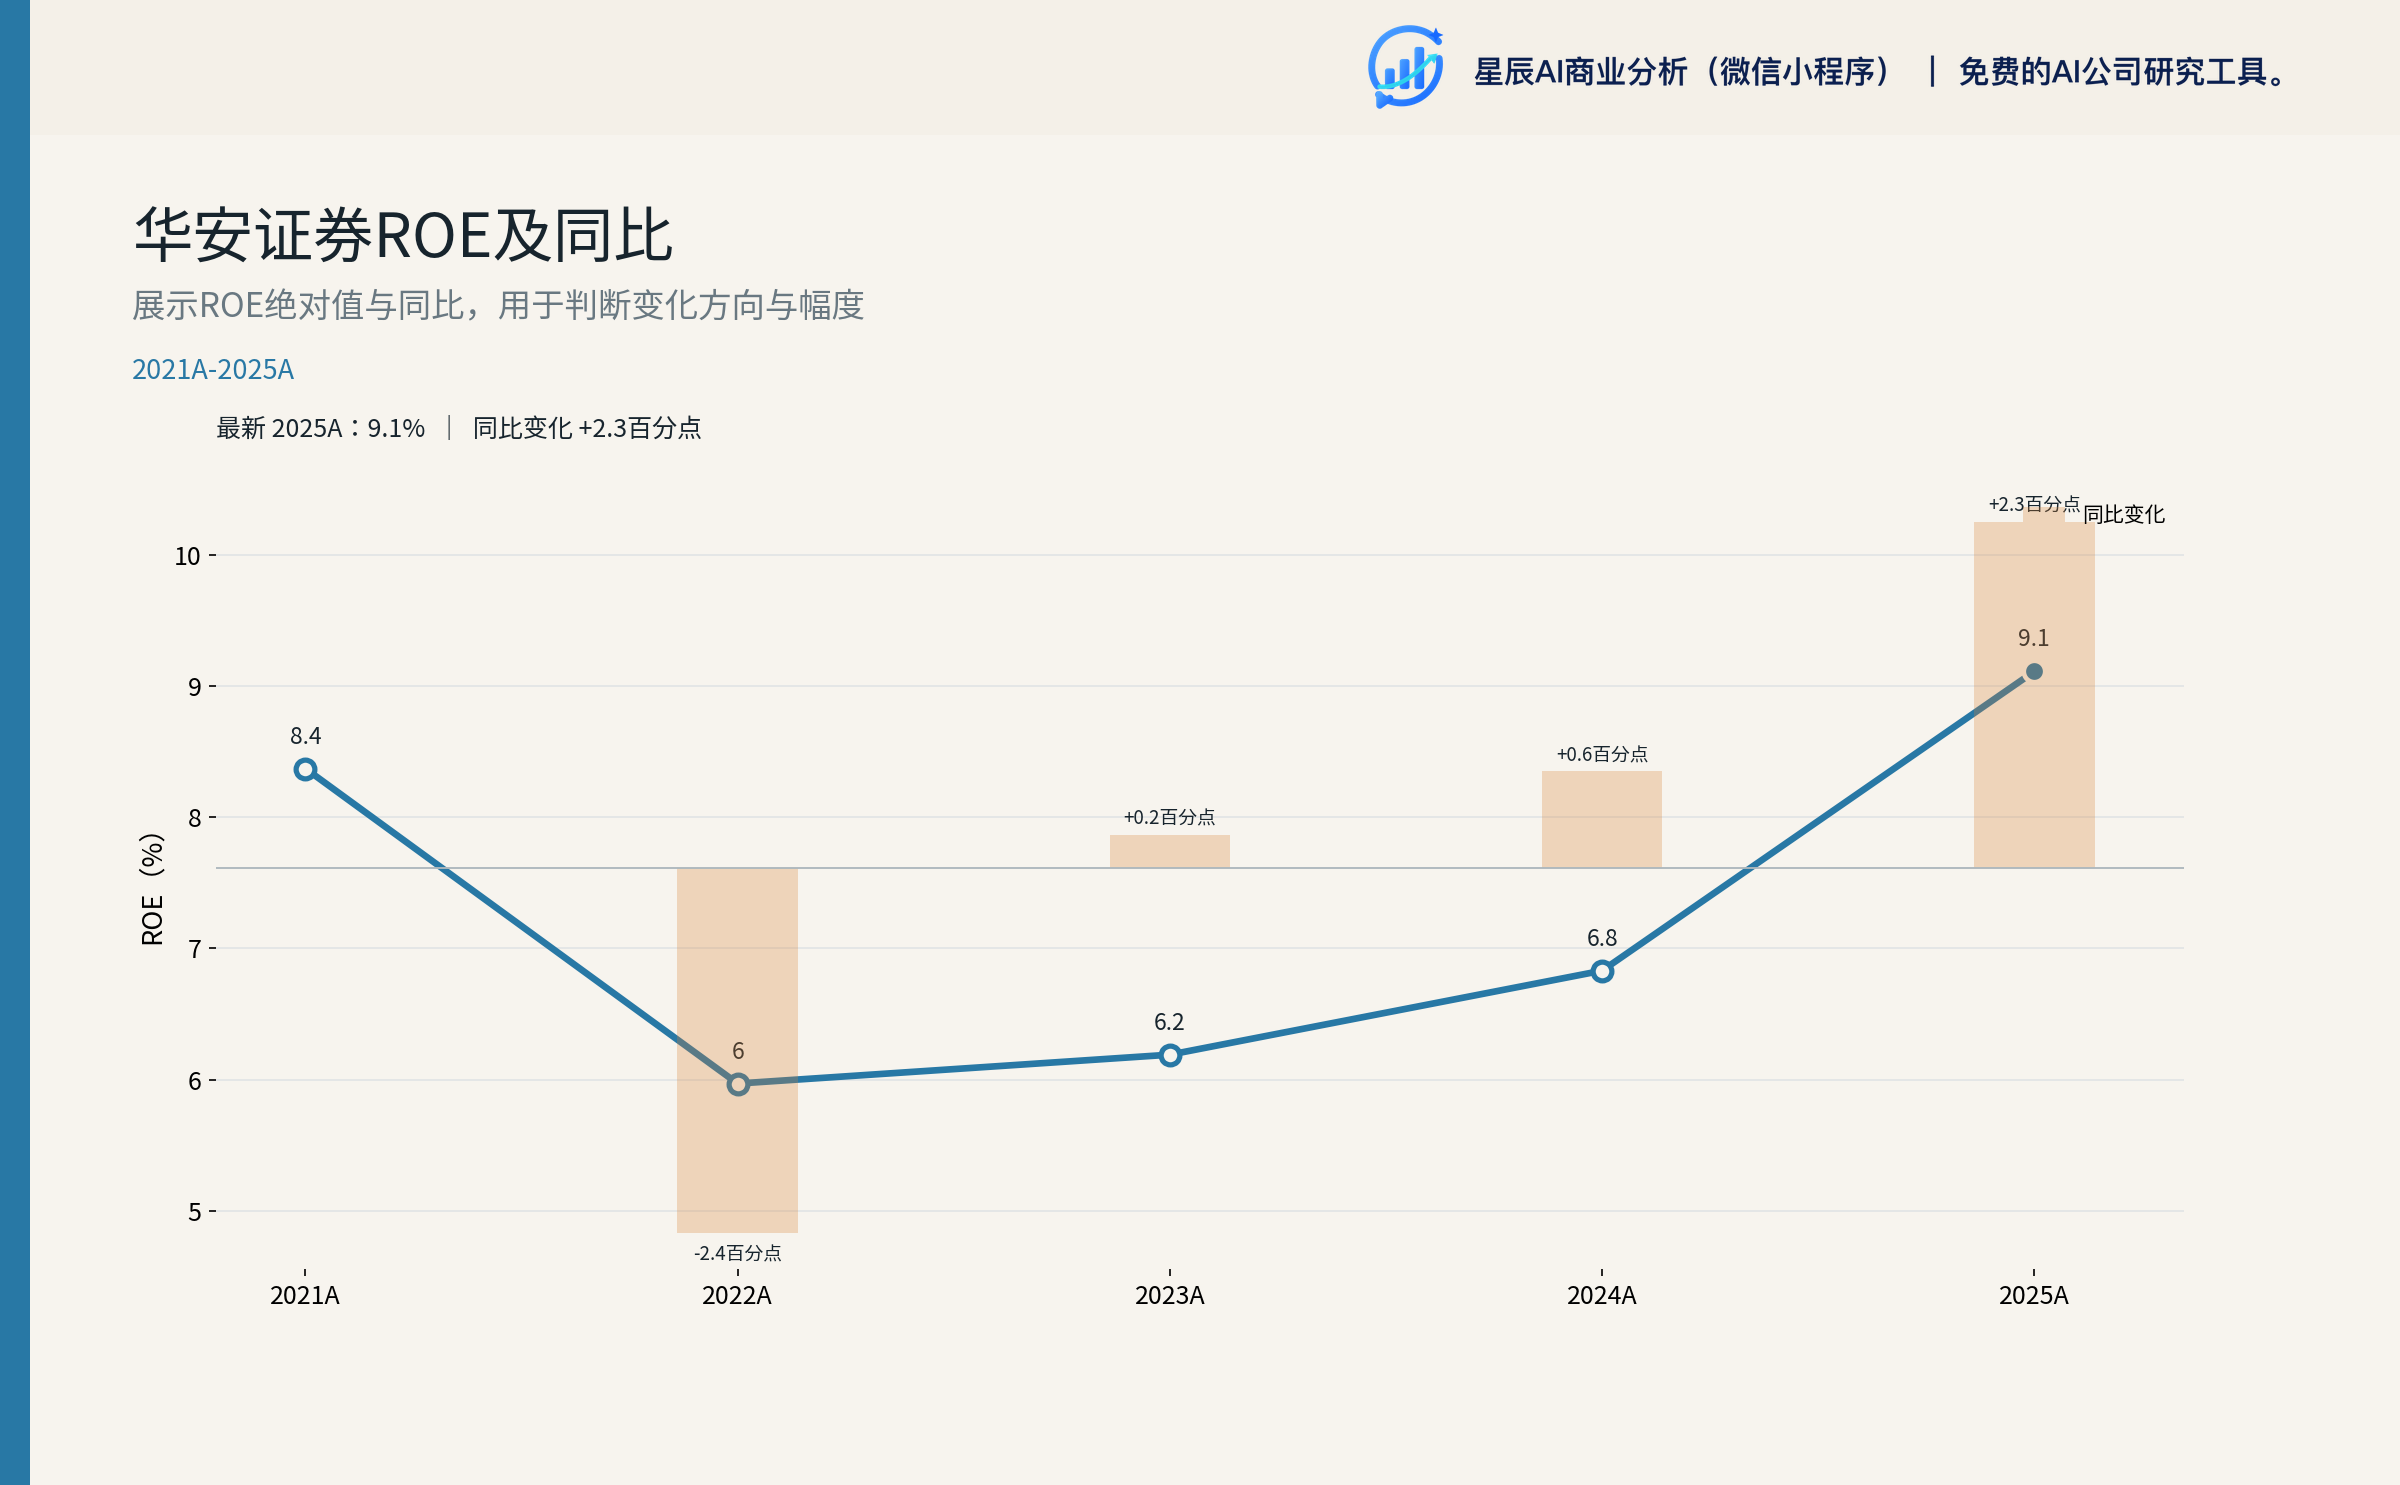Click the +0.2百分点 bar label

click(x=1170, y=817)
